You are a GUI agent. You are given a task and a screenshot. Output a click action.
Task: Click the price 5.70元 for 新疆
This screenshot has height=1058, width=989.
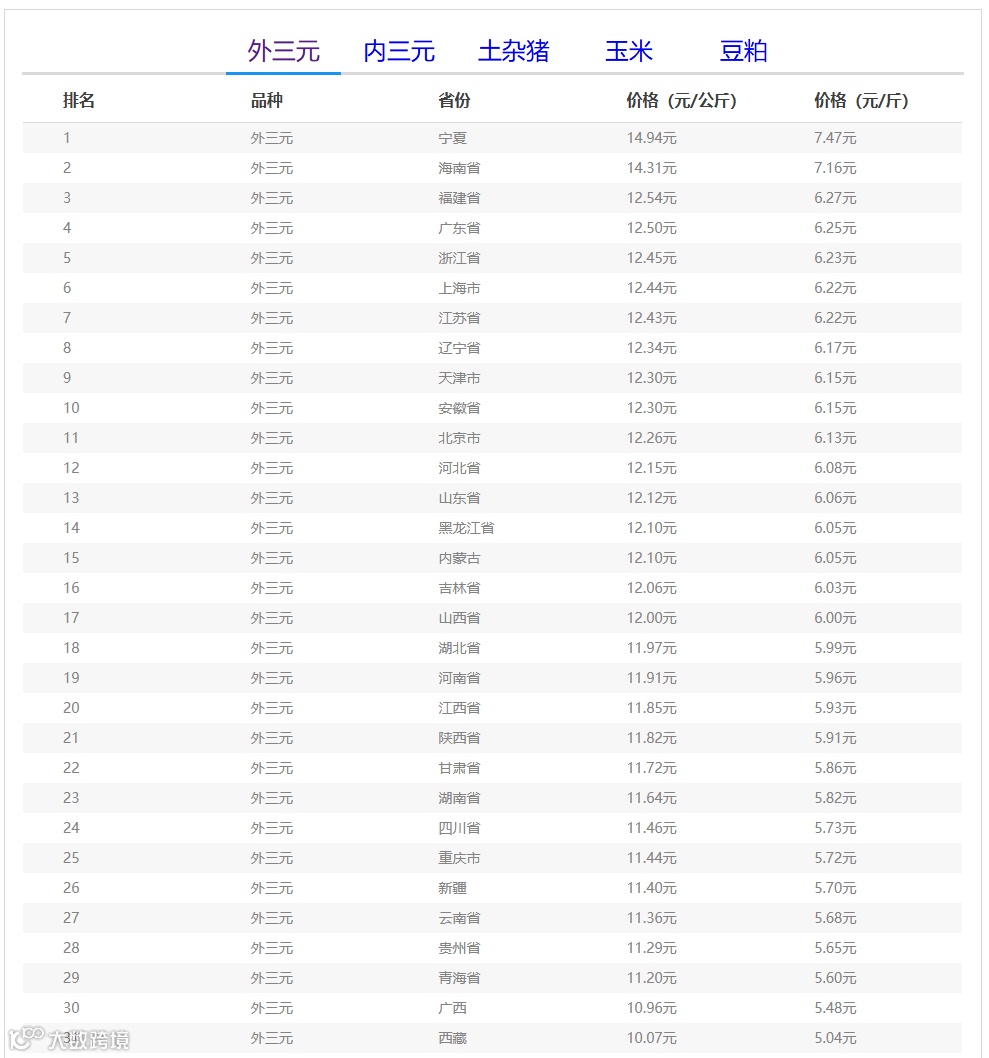click(835, 889)
